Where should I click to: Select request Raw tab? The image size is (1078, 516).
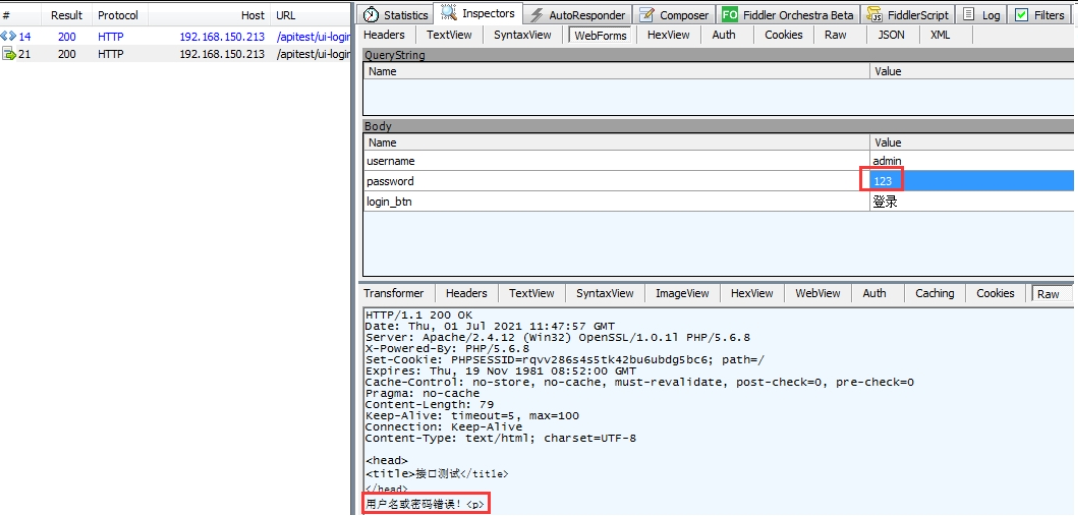click(x=835, y=34)
